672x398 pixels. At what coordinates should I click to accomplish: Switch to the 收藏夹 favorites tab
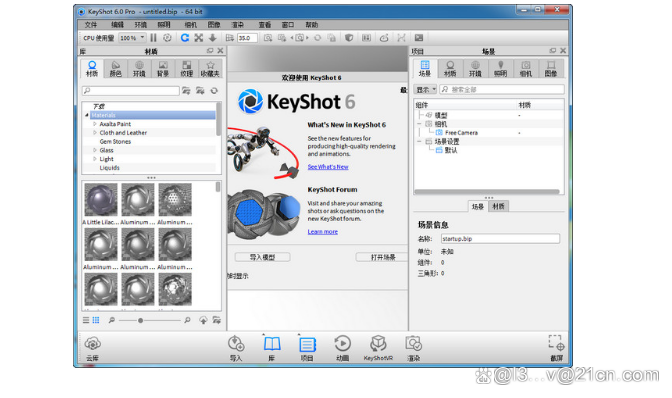(x=210, y=69)
